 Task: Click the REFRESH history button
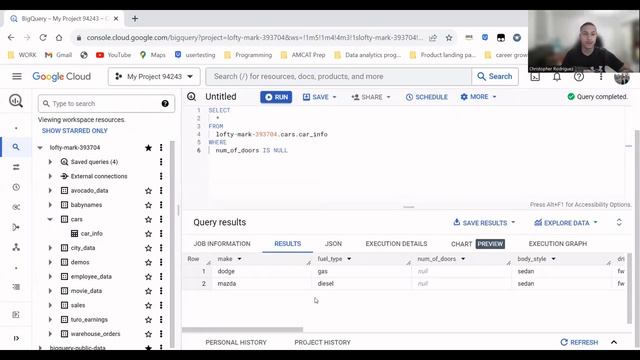click(x=579, y=342)
